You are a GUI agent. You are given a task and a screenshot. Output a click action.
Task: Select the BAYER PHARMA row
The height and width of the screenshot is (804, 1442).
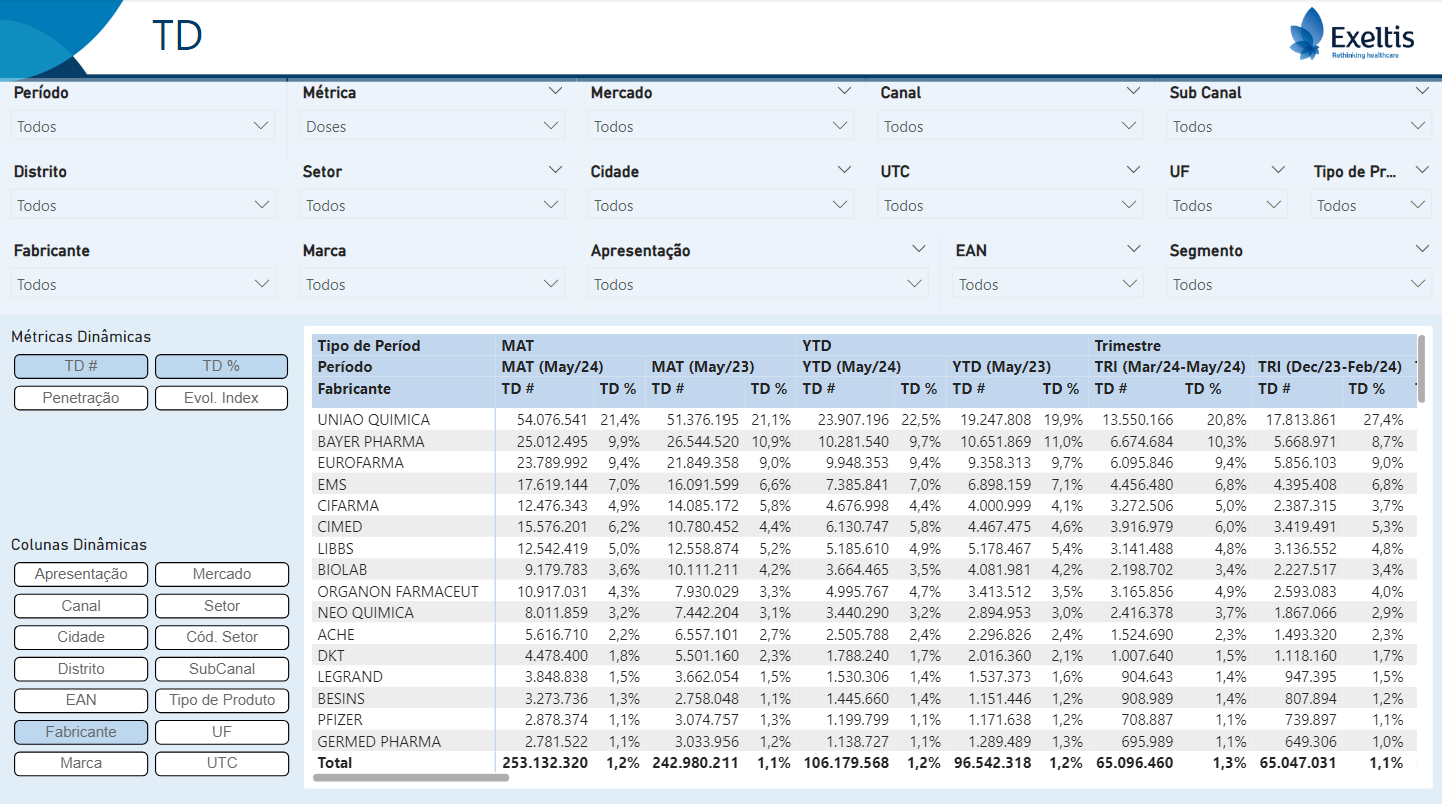point(865,441)
